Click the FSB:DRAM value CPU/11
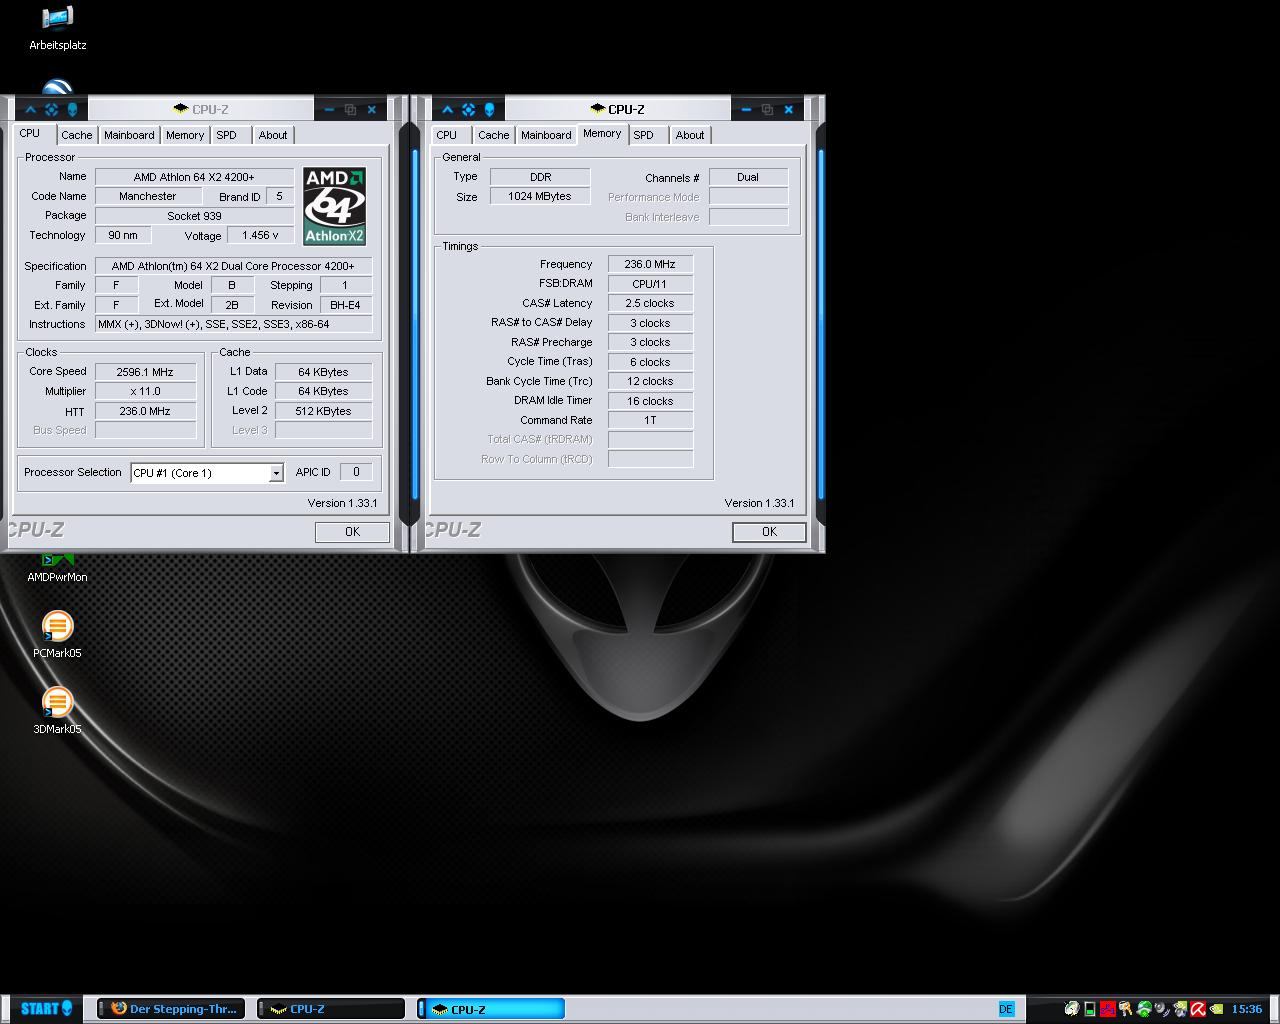This screenshot has height=1024, width=1280. 650,284
